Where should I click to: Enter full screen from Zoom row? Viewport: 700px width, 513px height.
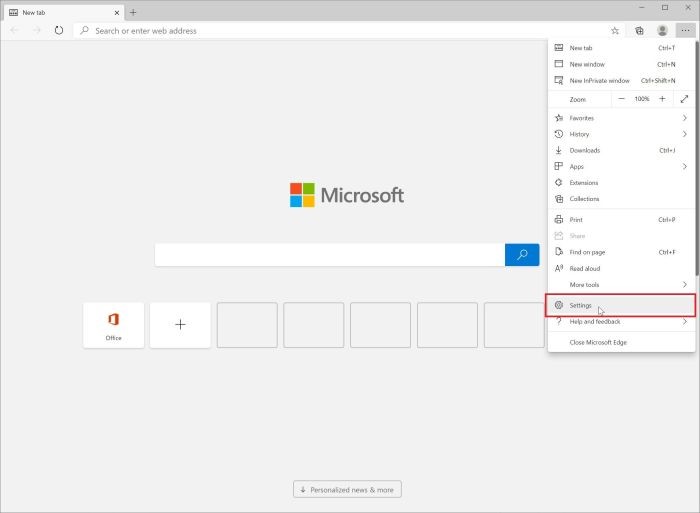pyautogui.click(x=684, y=99)
